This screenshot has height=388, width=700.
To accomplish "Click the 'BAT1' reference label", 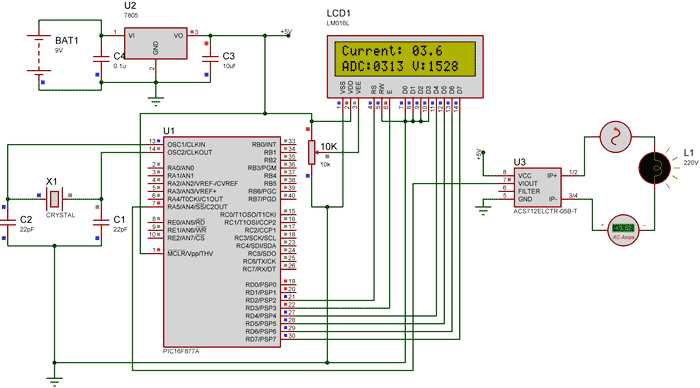I will coord(67,41).
